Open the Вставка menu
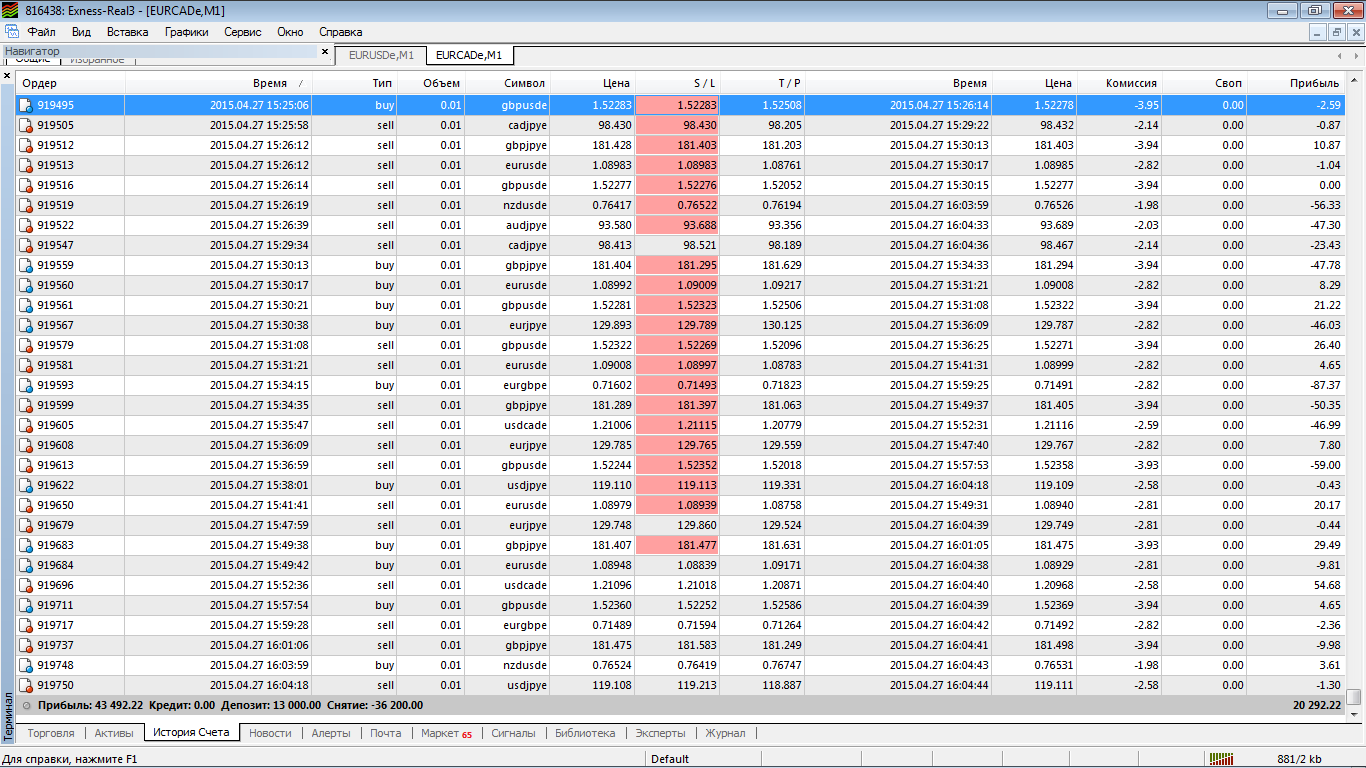Image resolution: width=1366 pixels, height=768 pixels. coord(127,32)
